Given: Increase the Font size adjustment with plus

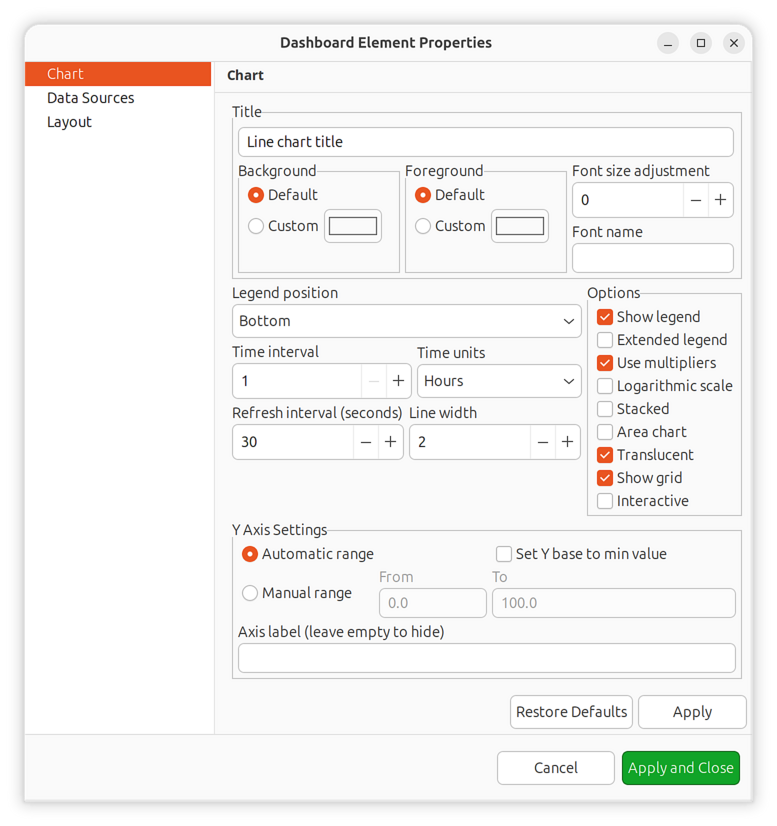Looking at the screenshot, I should pos(720,200).
